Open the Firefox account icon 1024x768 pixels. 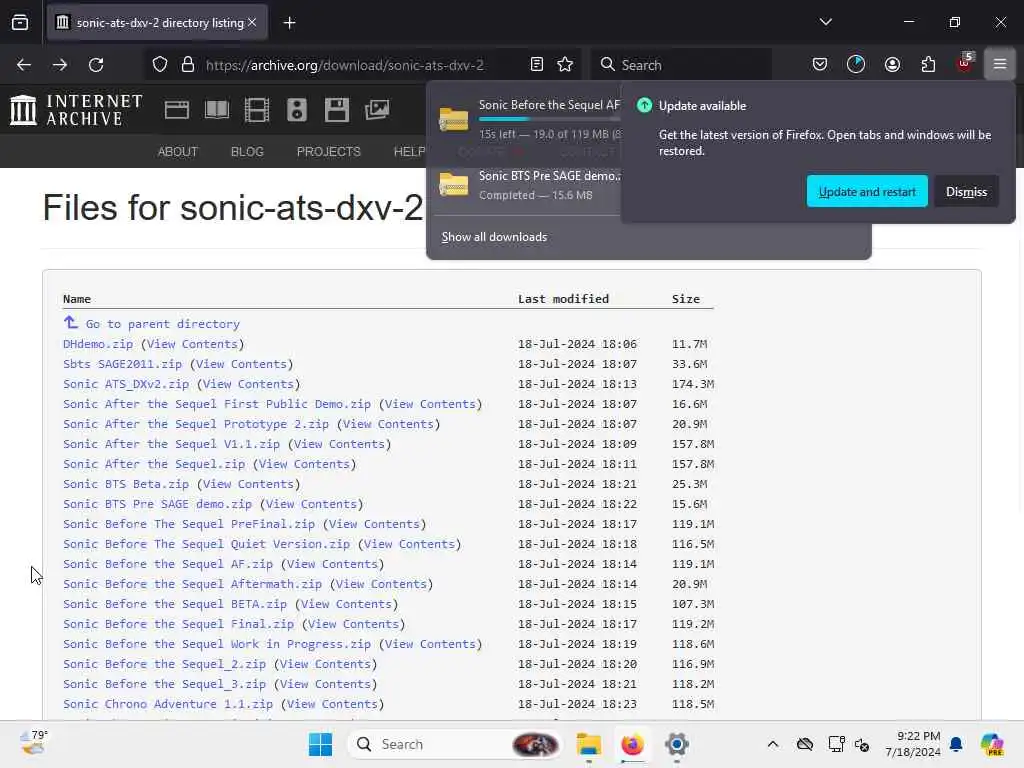click(892, 64)
